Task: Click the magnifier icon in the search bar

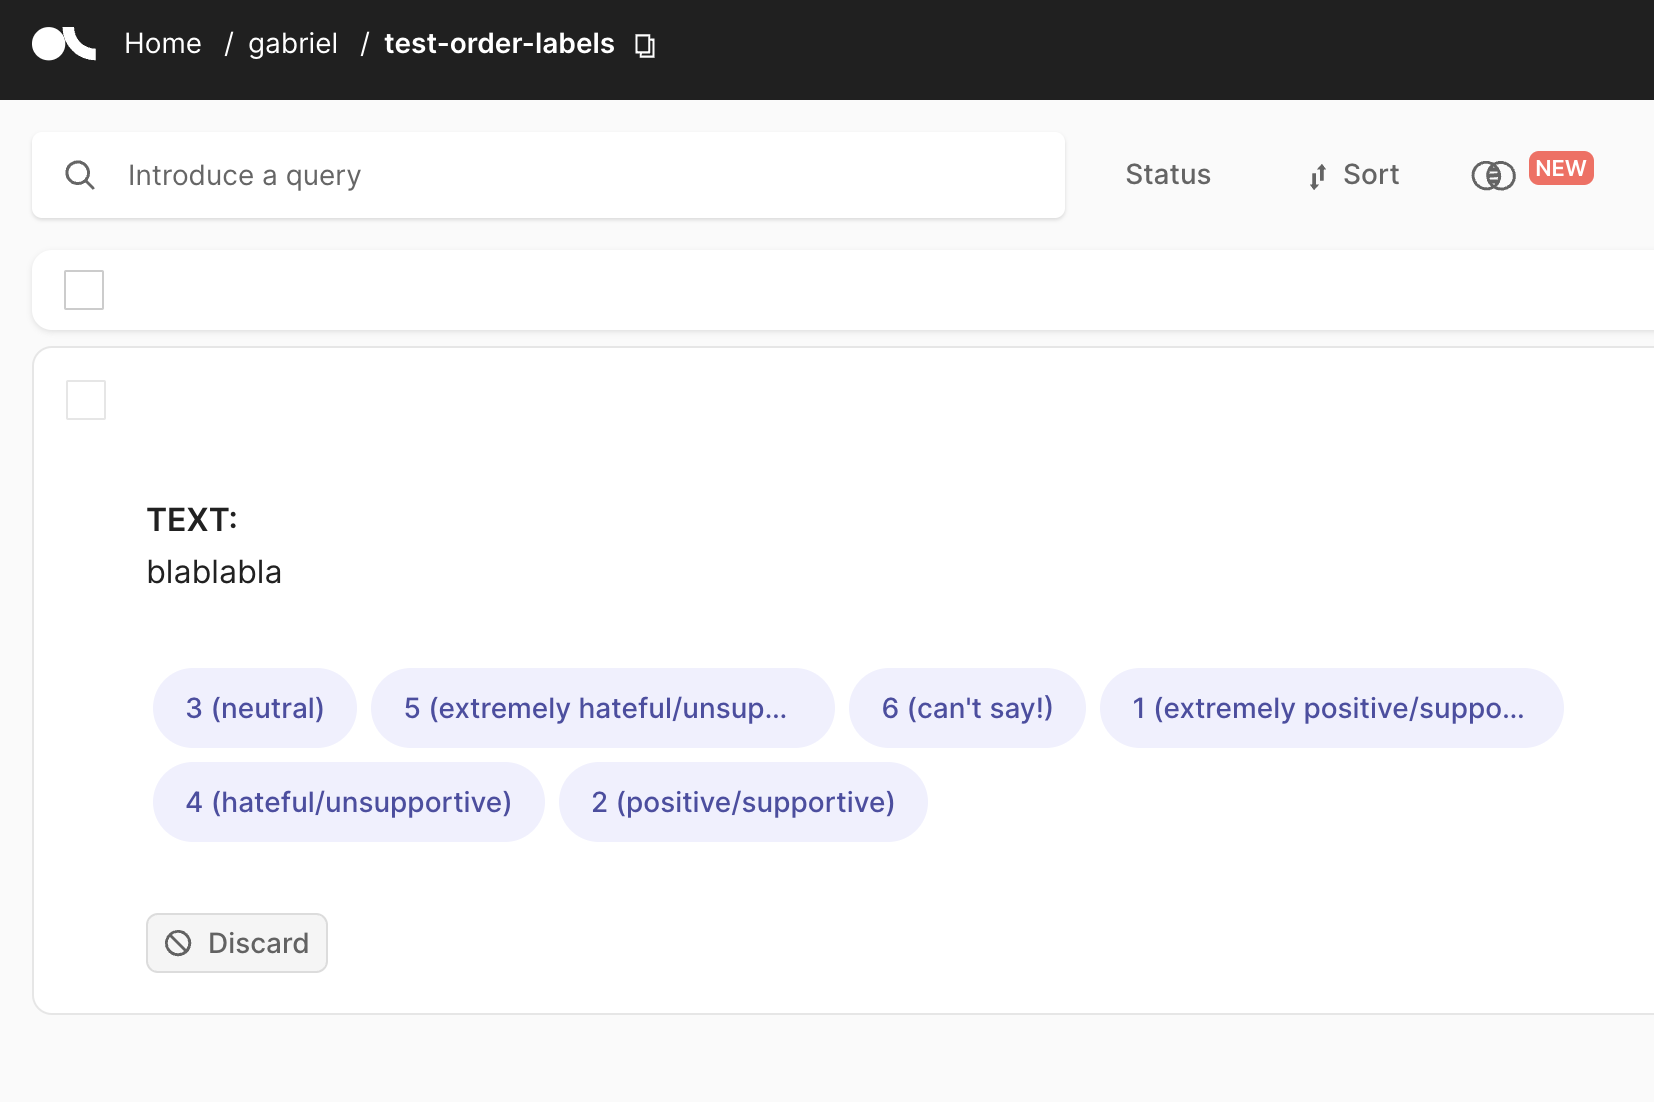Action: (x=80, y=174)
